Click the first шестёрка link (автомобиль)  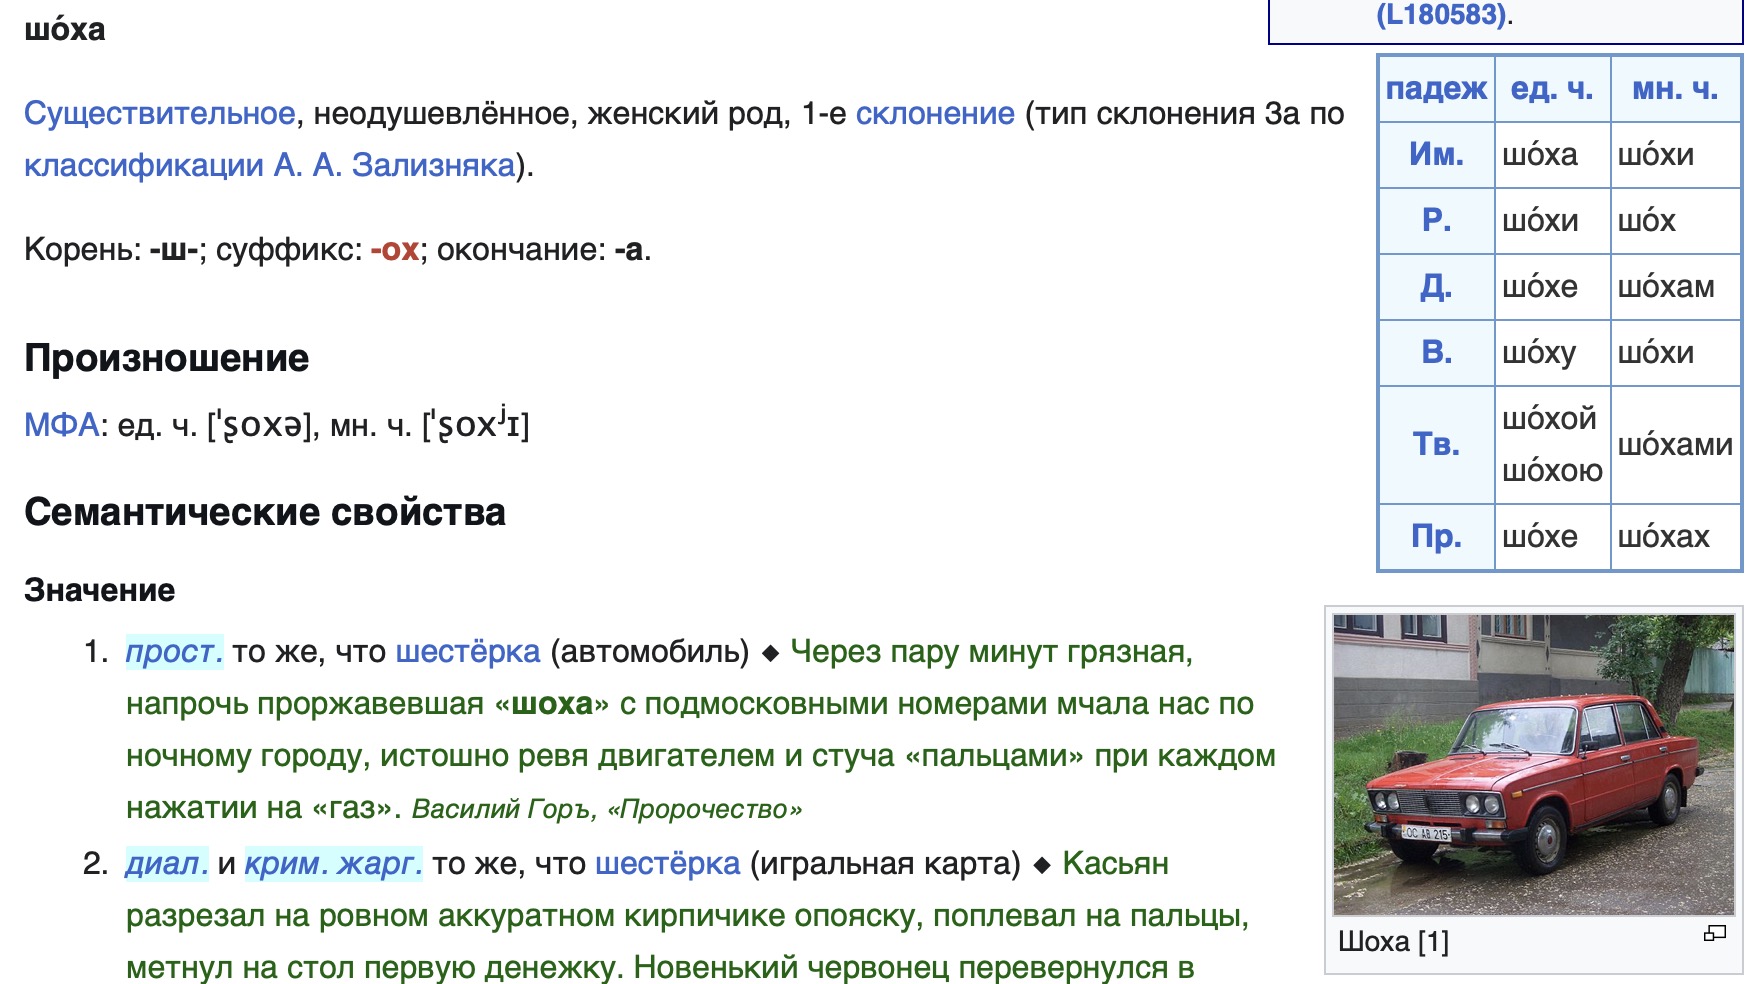(x=467, y=652)
